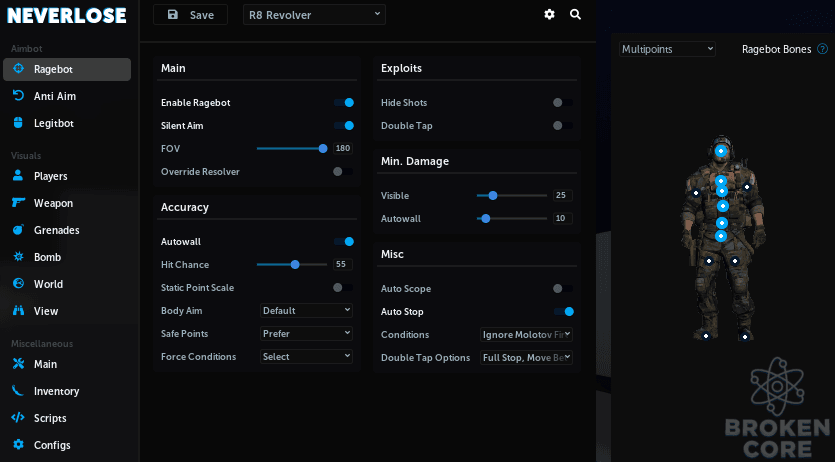Click the Hit Chance value field 55
Image resolution: width=835 pixels, height=462 pixels.
[x=343, y=265]
